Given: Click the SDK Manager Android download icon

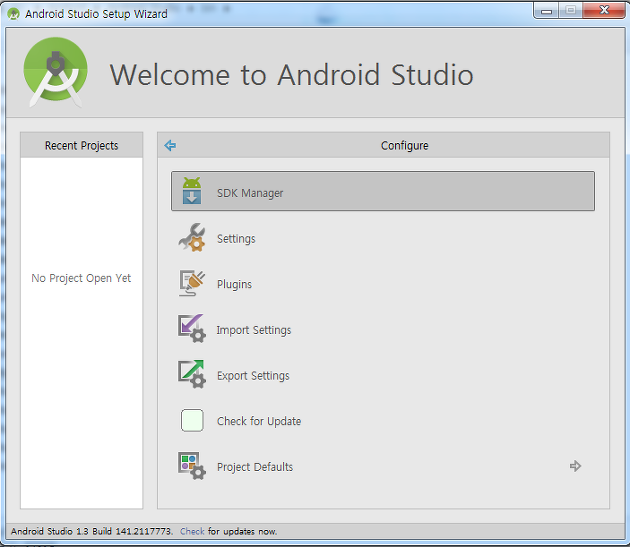Looking at the screenshot, I should (x=192, y=191).
